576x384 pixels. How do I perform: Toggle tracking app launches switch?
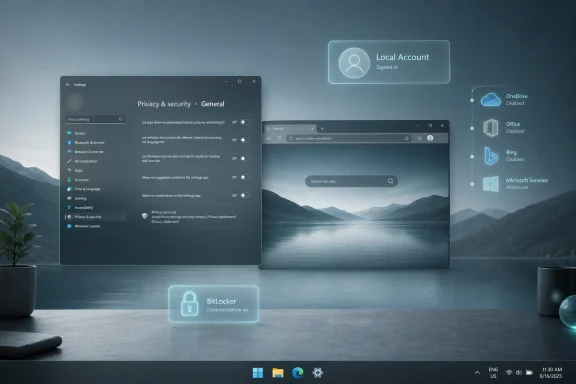(245, 158)
